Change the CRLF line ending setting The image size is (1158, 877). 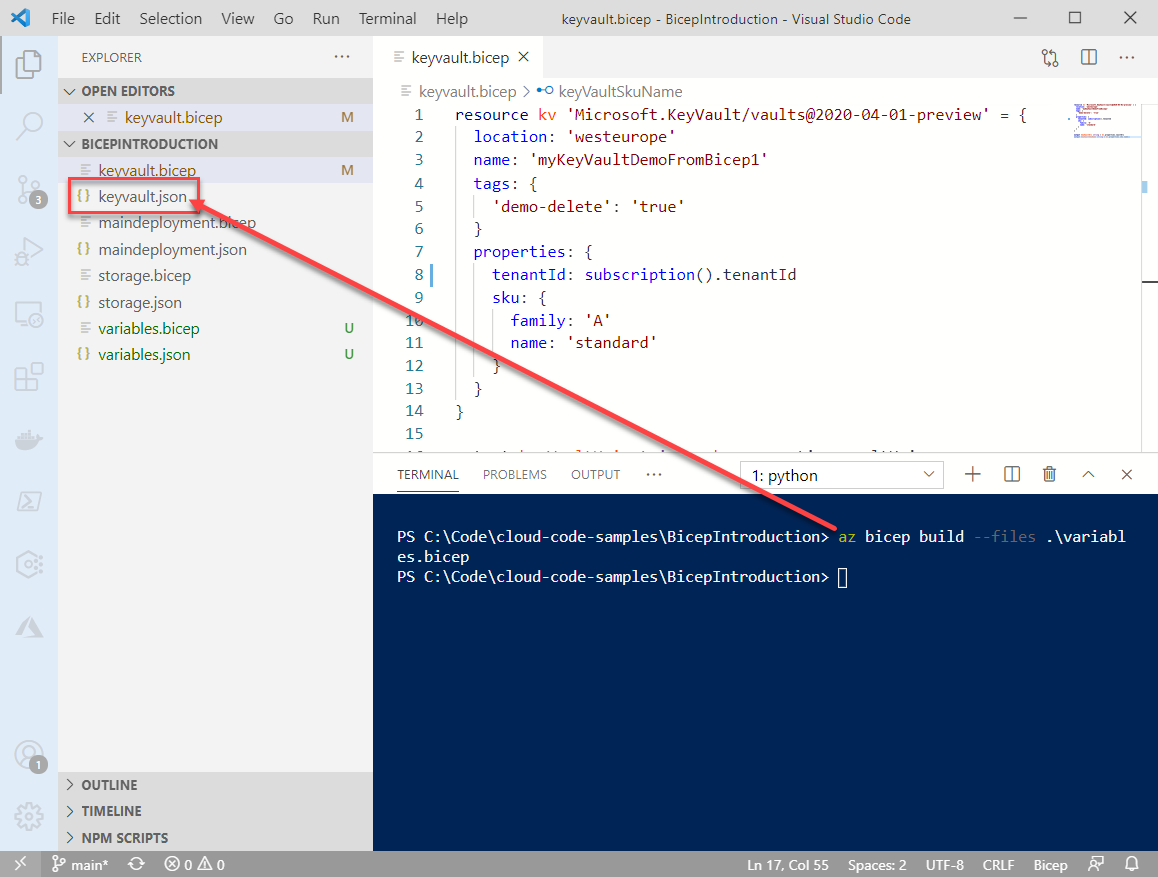[998, 864]
